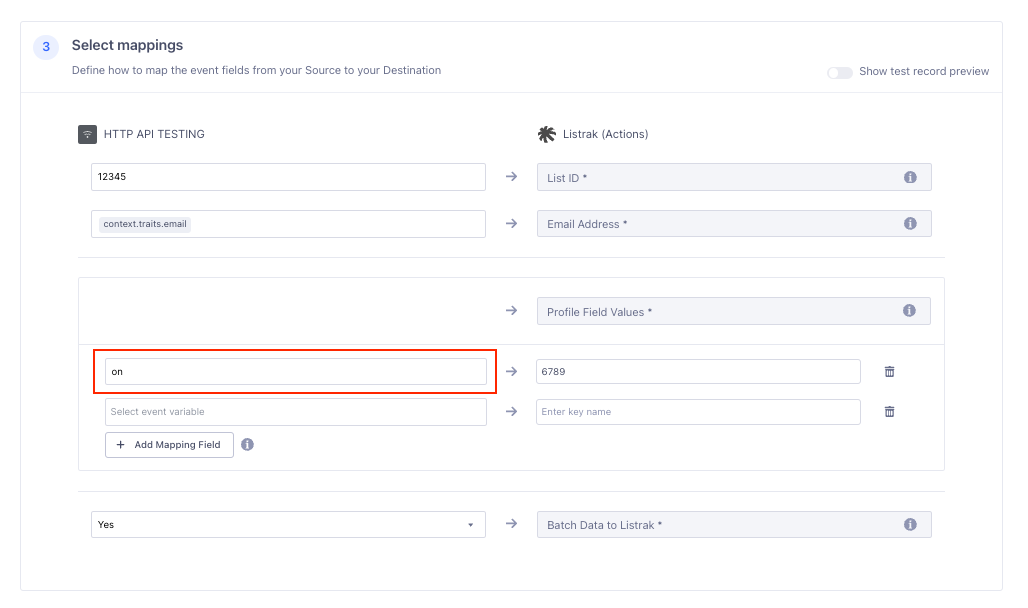This screenshot has height=608, width=1028.
Task: Click the Listrak (Actions) destination icon
Action: (x=546, y=133)
